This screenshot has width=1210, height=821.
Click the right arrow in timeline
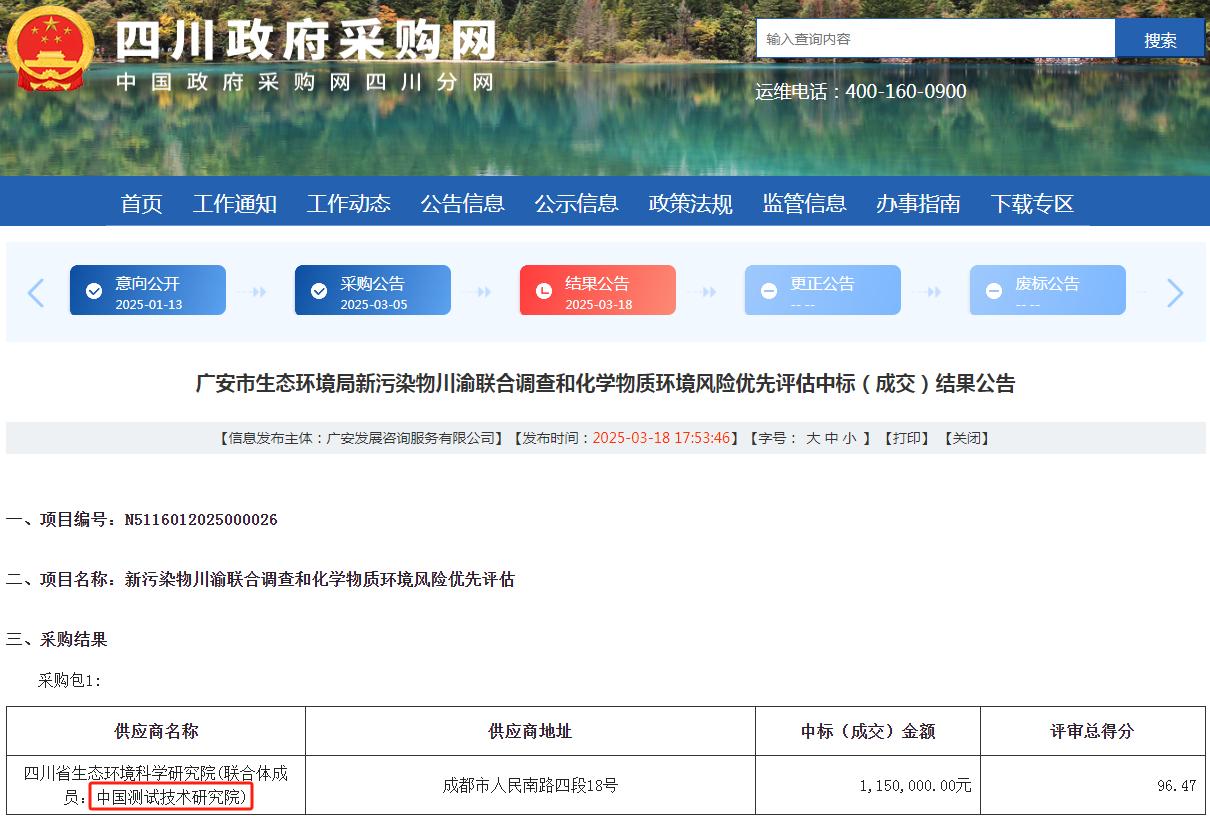[1175, 292]
